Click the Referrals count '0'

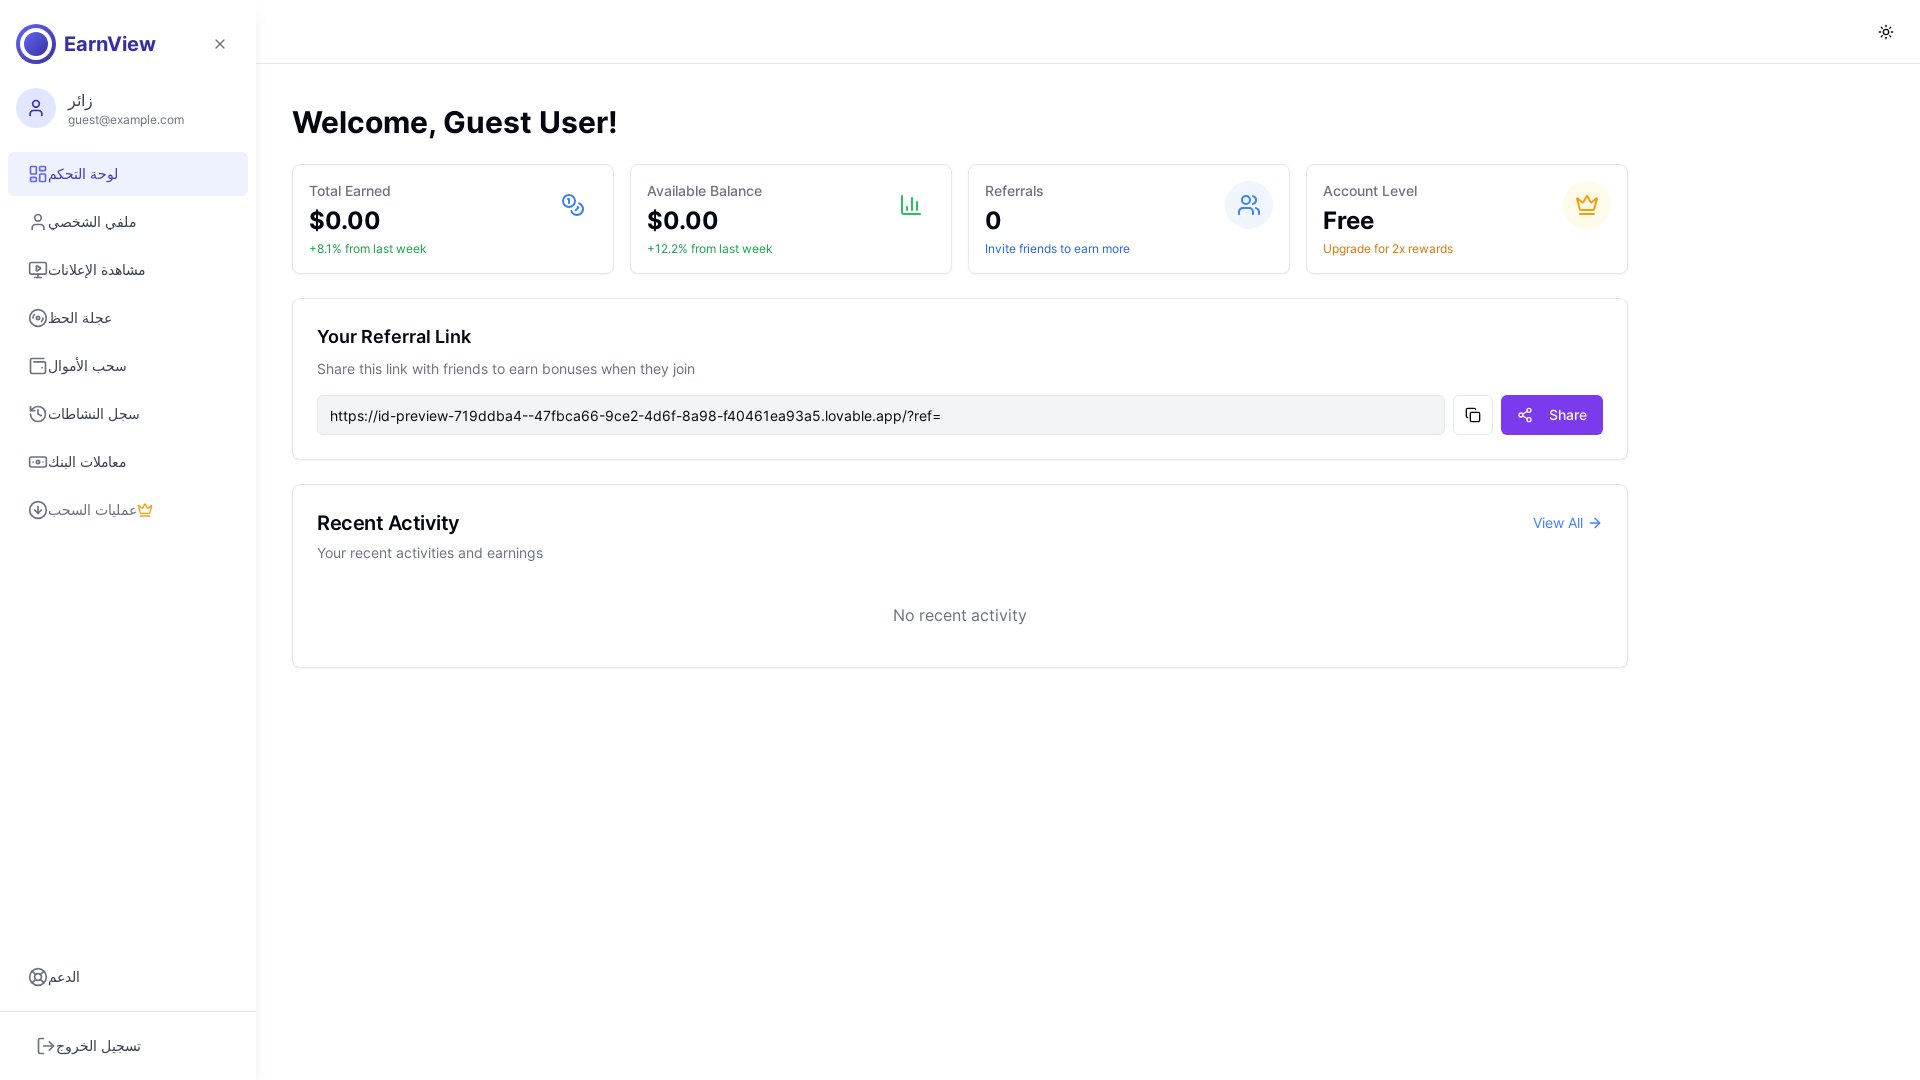tap(993, 220)
